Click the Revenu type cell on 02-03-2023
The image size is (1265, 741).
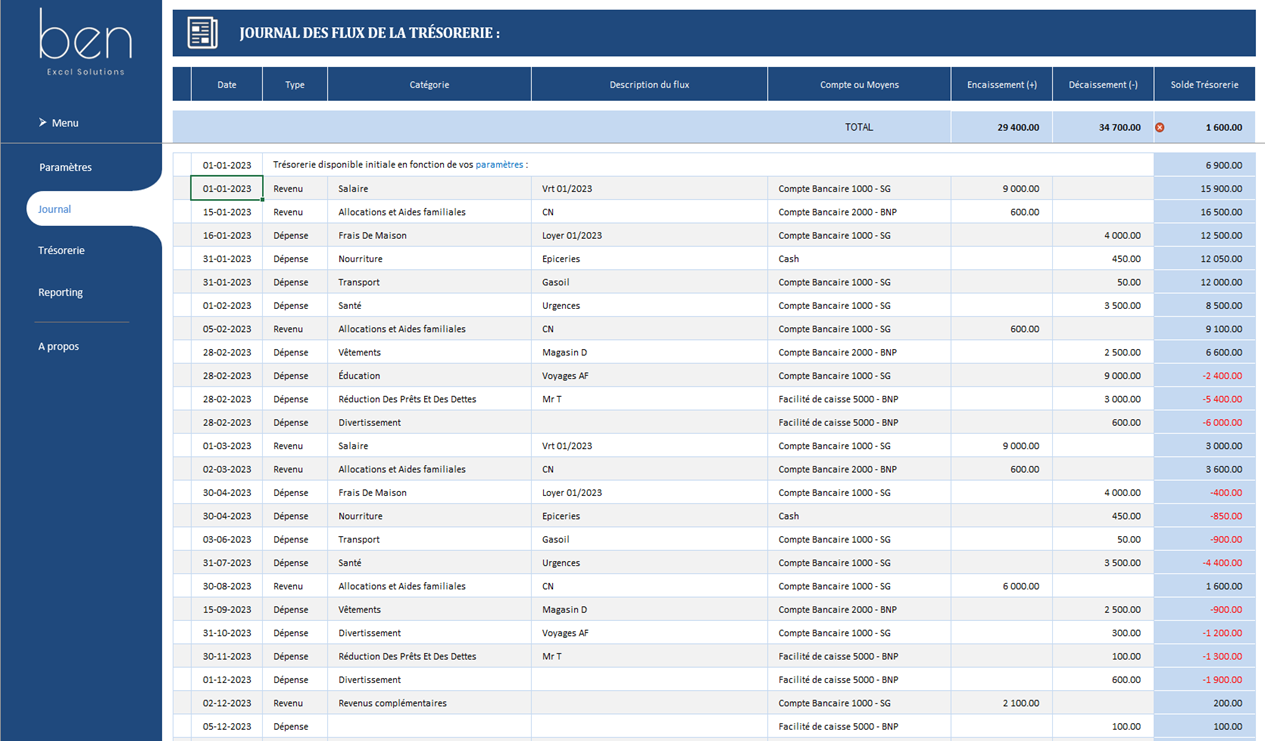[295, 469]
